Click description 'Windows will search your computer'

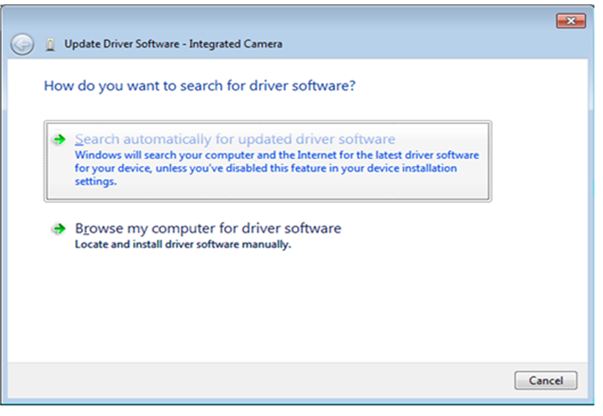click(277, 168)
